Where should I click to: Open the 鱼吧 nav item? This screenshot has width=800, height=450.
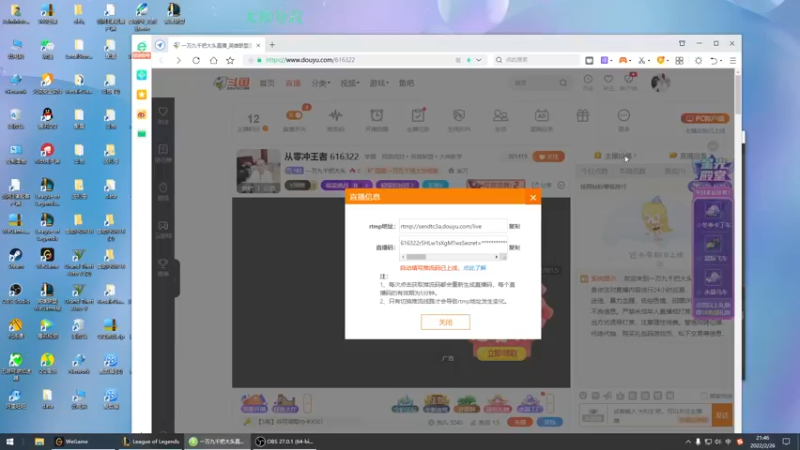pos(407,83)
